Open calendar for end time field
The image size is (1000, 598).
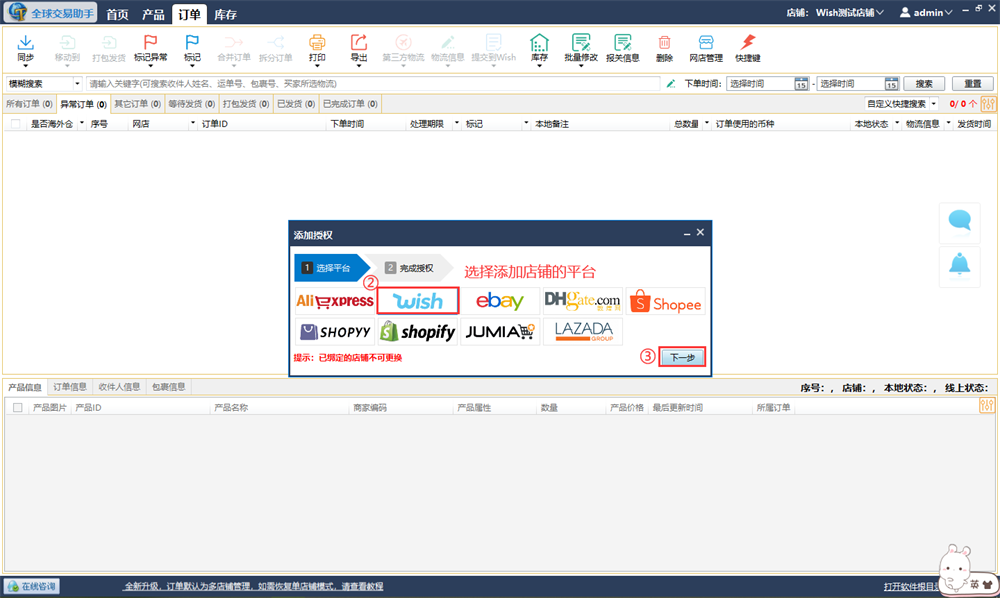point(891,84)
